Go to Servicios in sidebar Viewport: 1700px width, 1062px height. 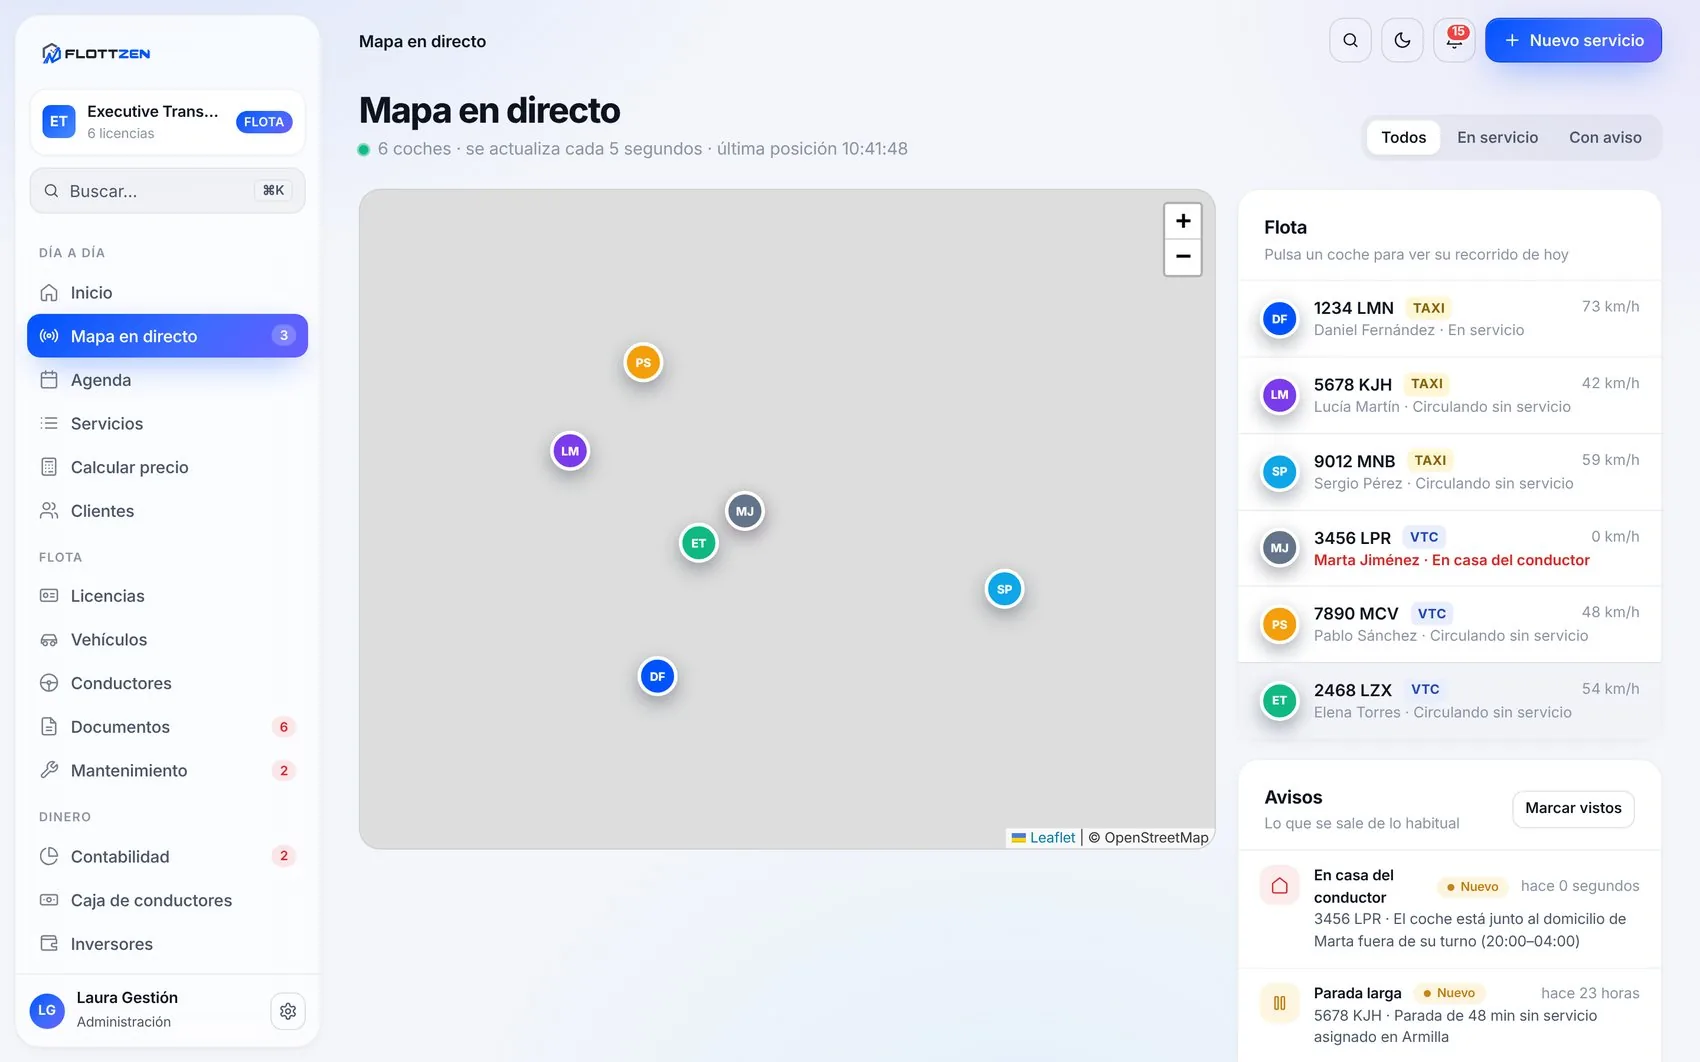tap(167, 424)
